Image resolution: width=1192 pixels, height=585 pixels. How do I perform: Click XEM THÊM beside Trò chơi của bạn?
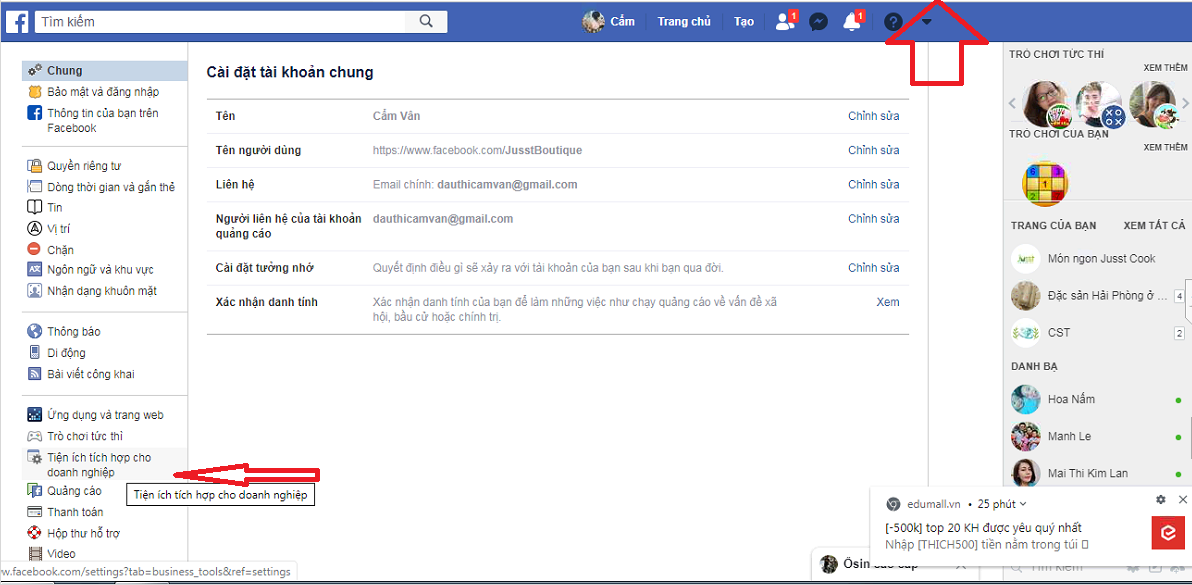point(1165,147)
